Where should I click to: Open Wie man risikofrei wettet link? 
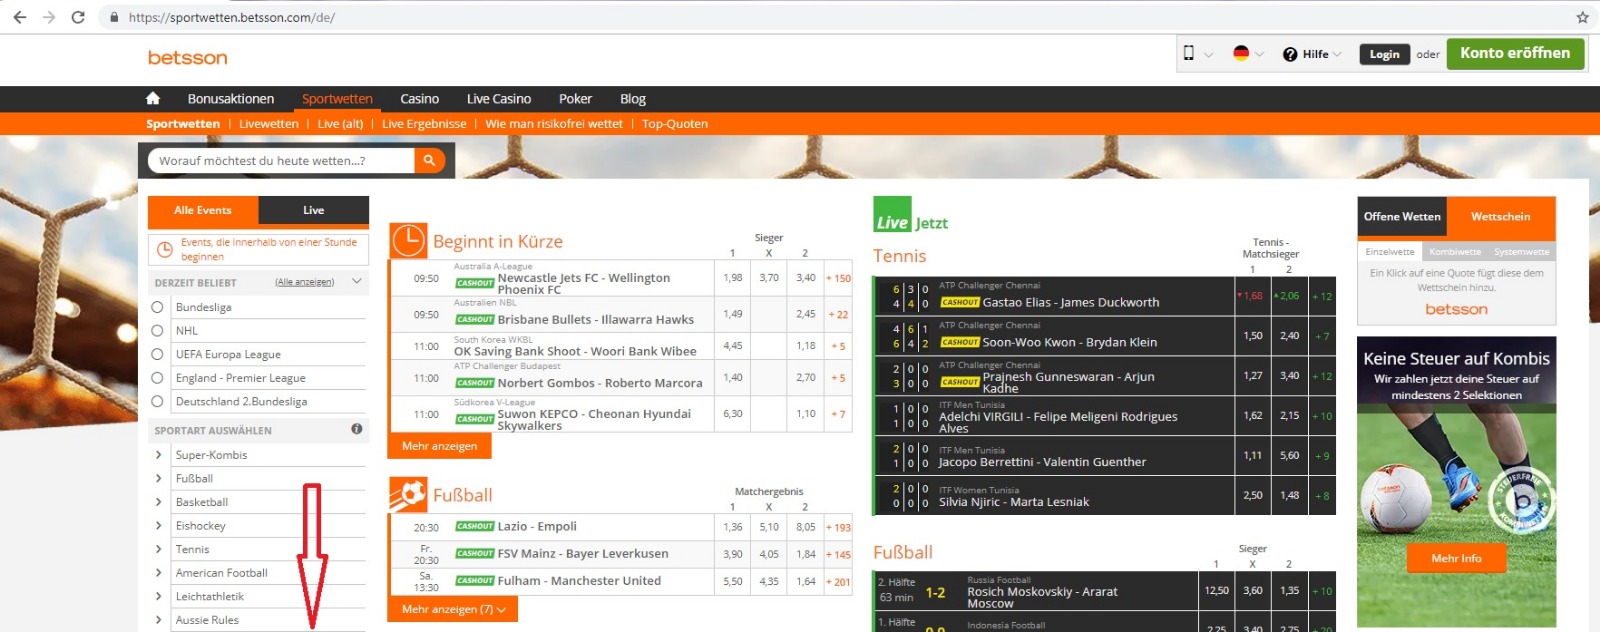(554, 124)
